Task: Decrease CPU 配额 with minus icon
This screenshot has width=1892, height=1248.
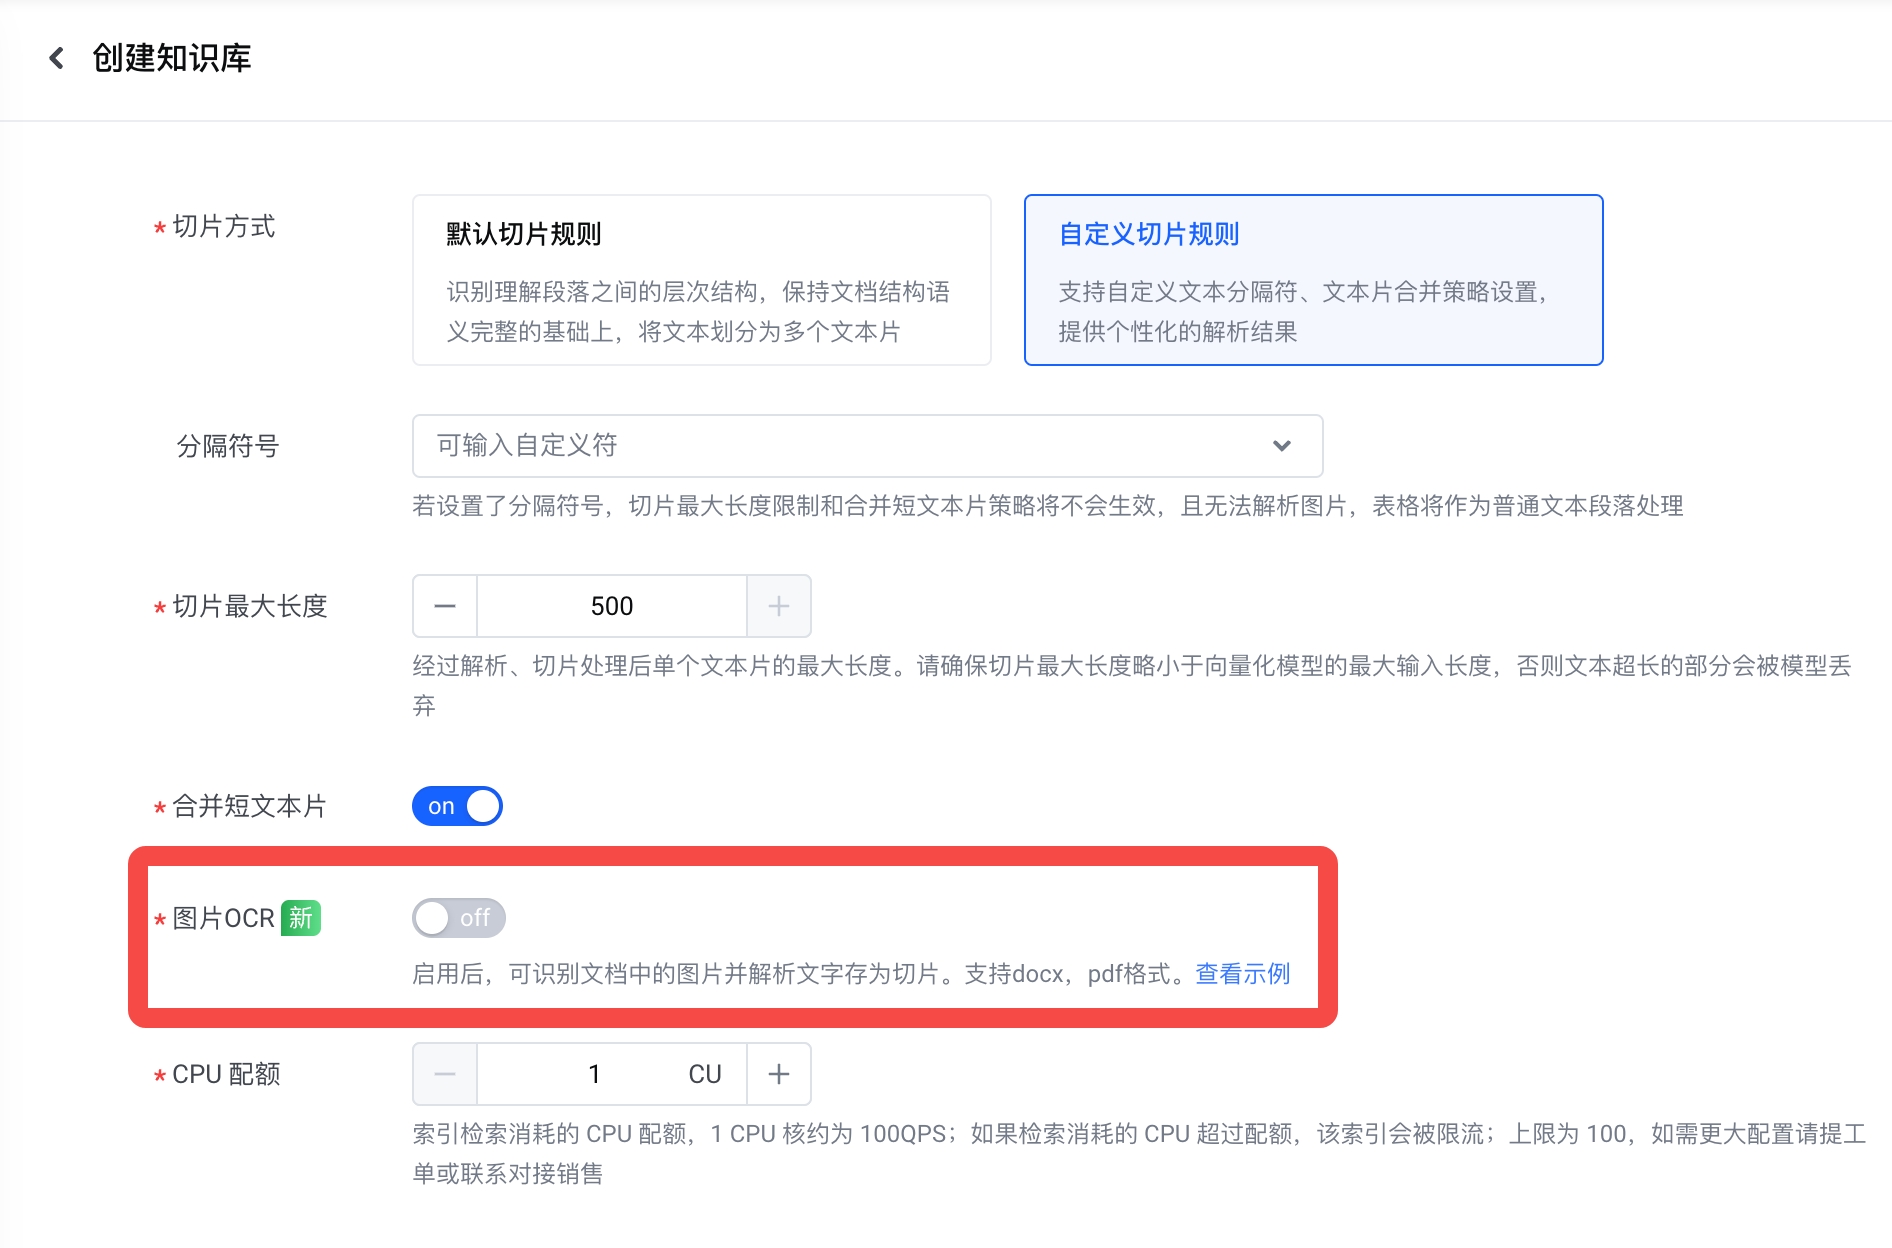Action: click(x=445, y=1074)
